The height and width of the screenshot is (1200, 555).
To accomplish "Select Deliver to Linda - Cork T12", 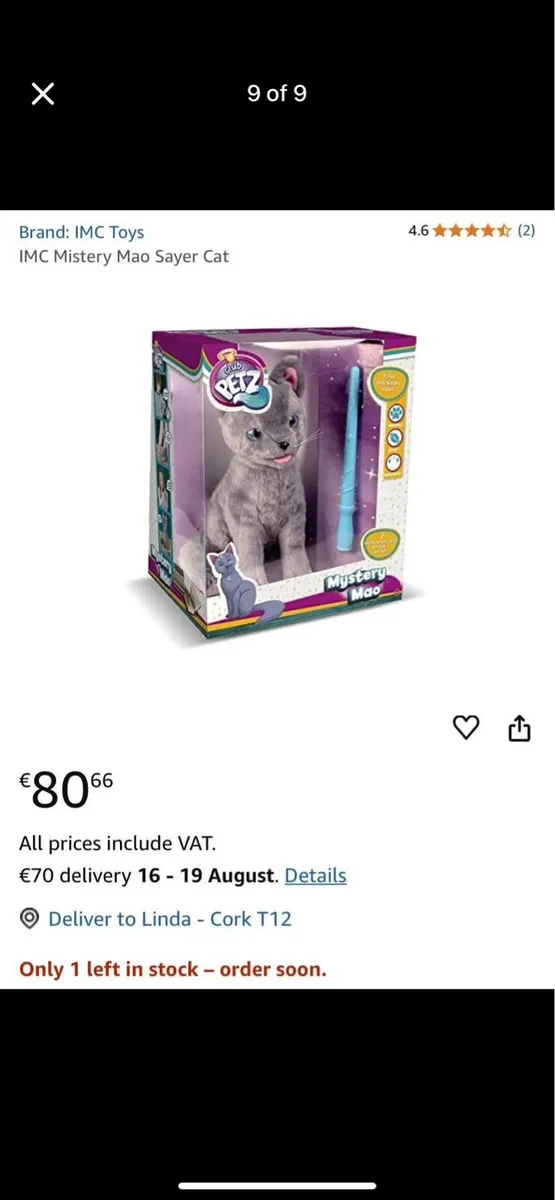I will 170,918.
